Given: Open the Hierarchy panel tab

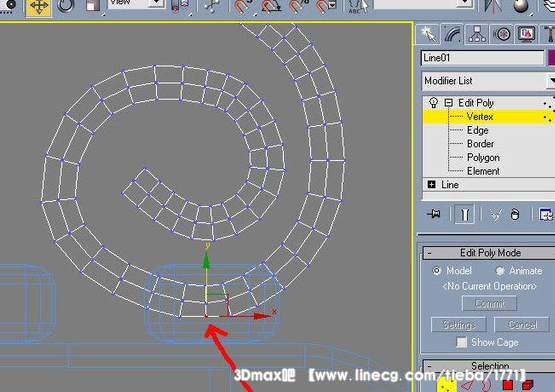Looking at the screenshot, I should pos(477,34).
